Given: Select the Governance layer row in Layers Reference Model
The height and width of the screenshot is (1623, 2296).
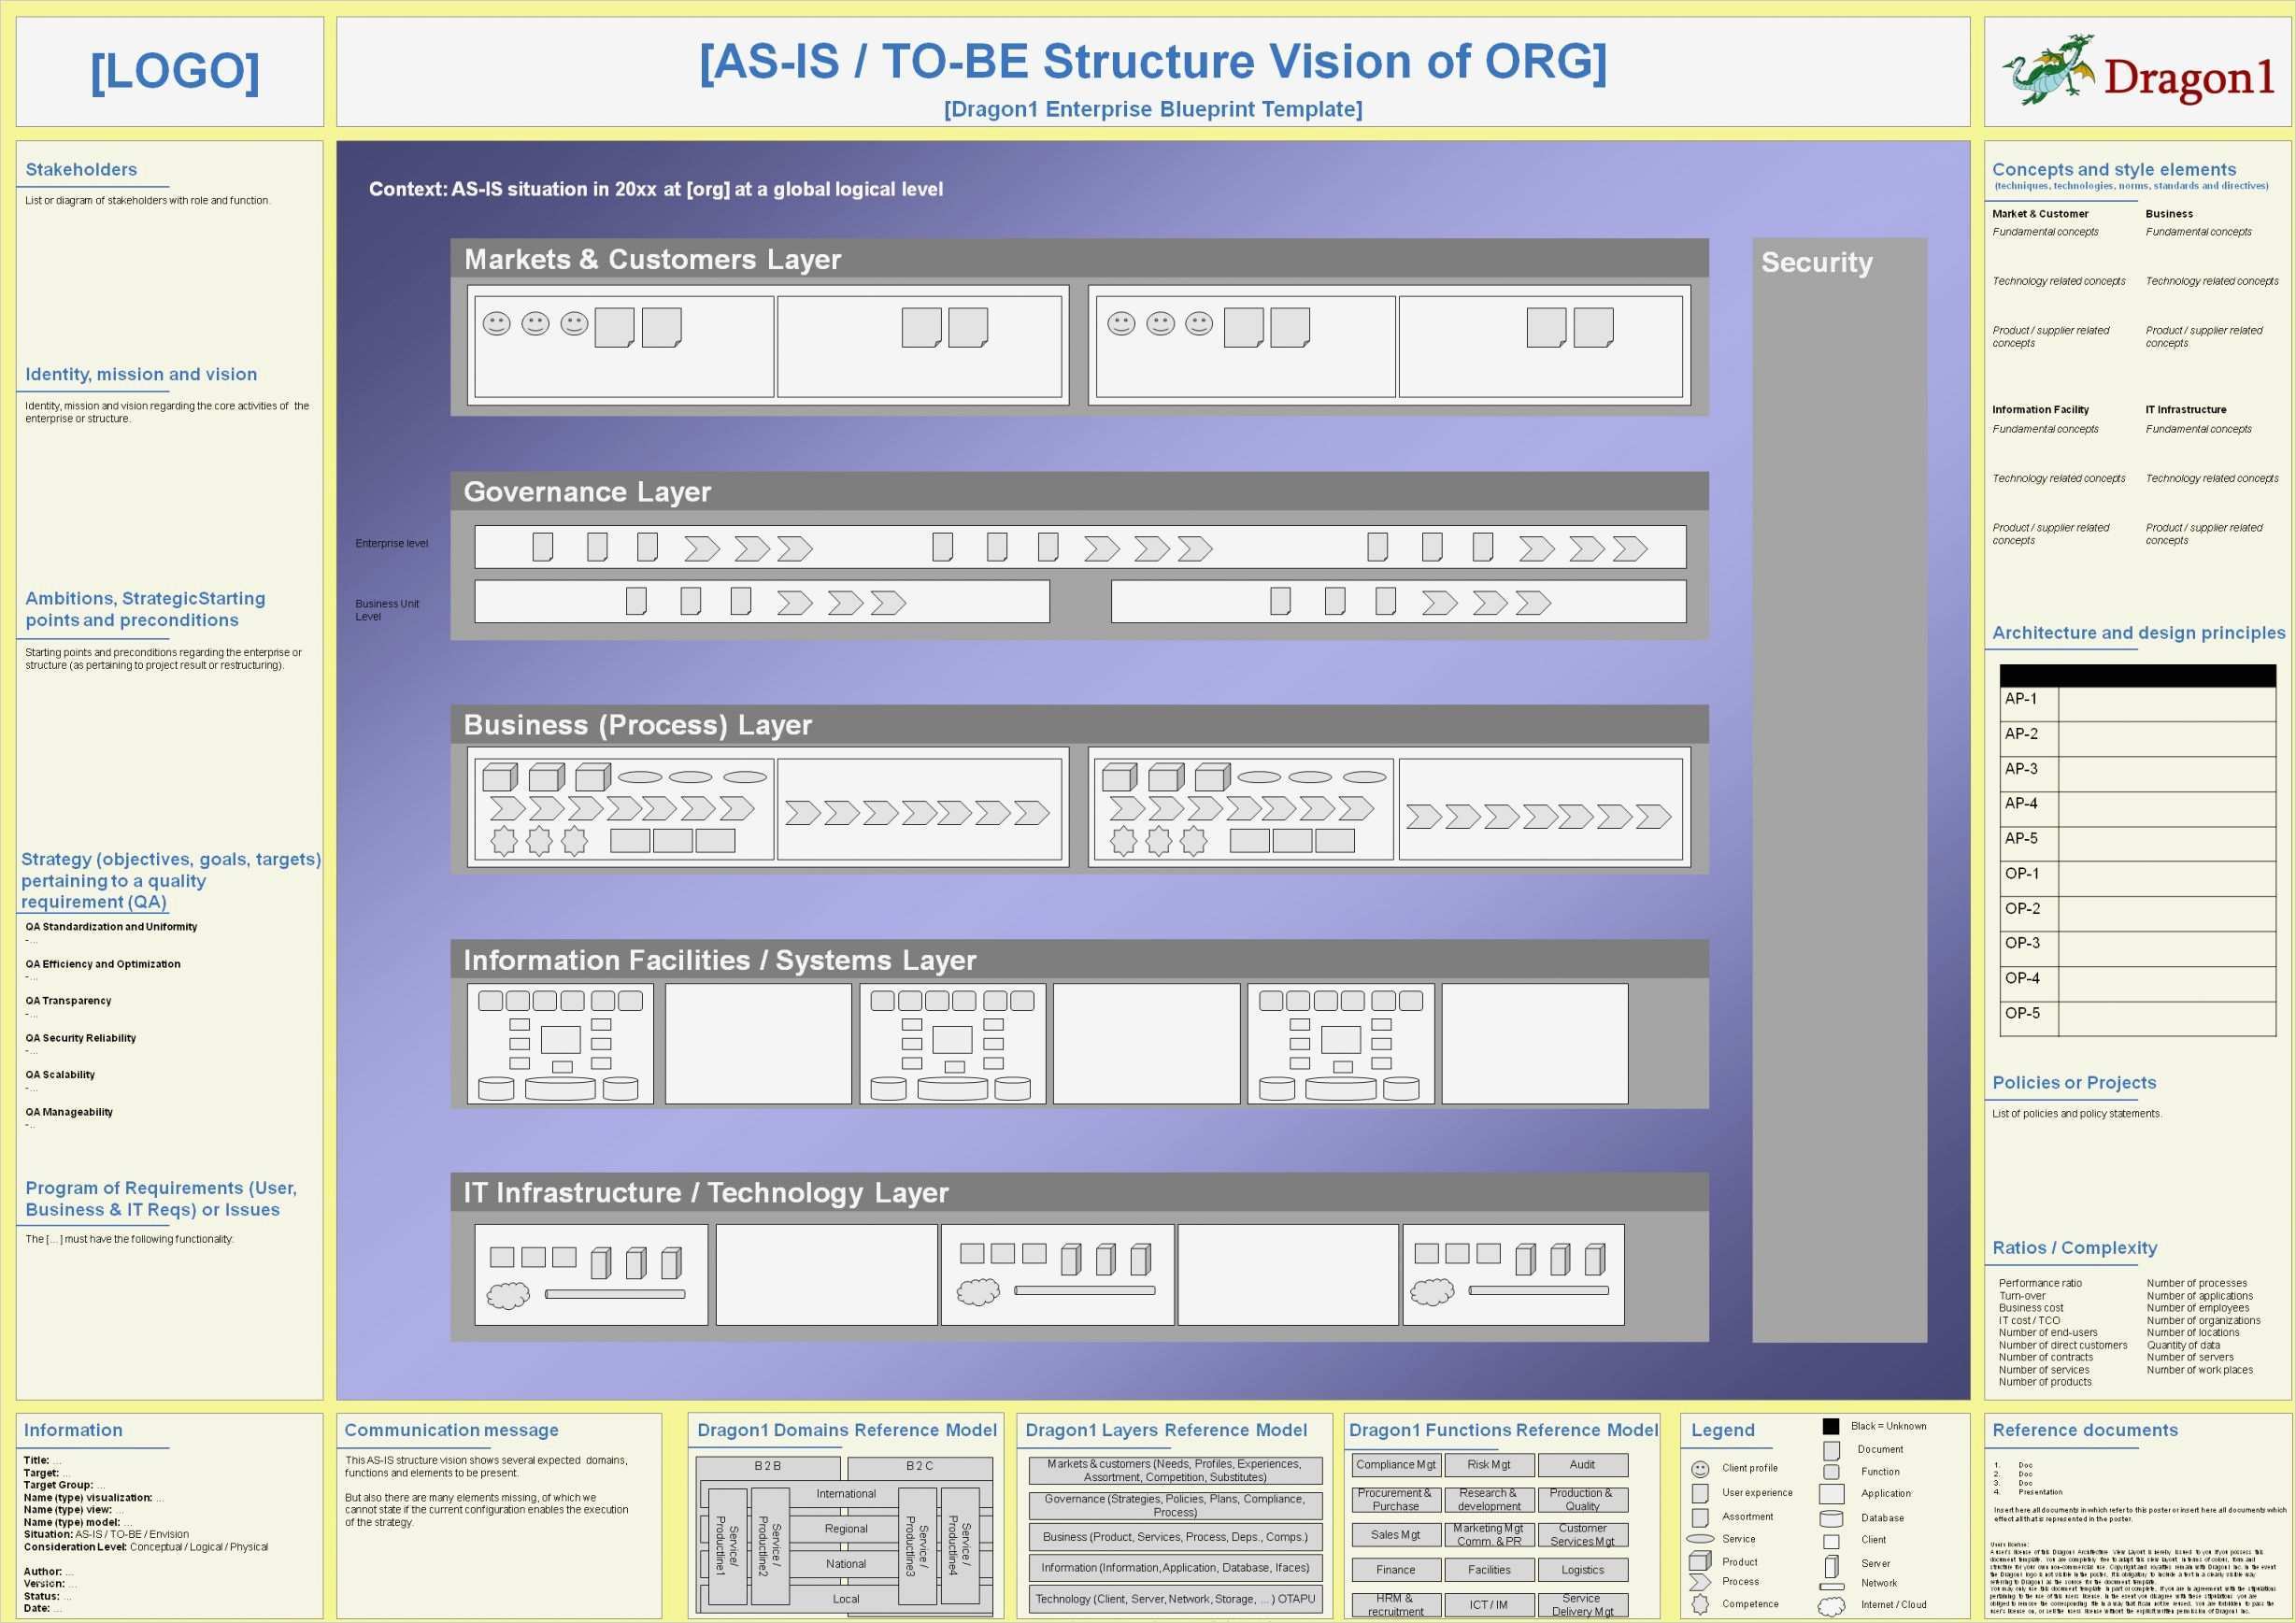Looking at the screenshot, I should click(1174, 1506).
